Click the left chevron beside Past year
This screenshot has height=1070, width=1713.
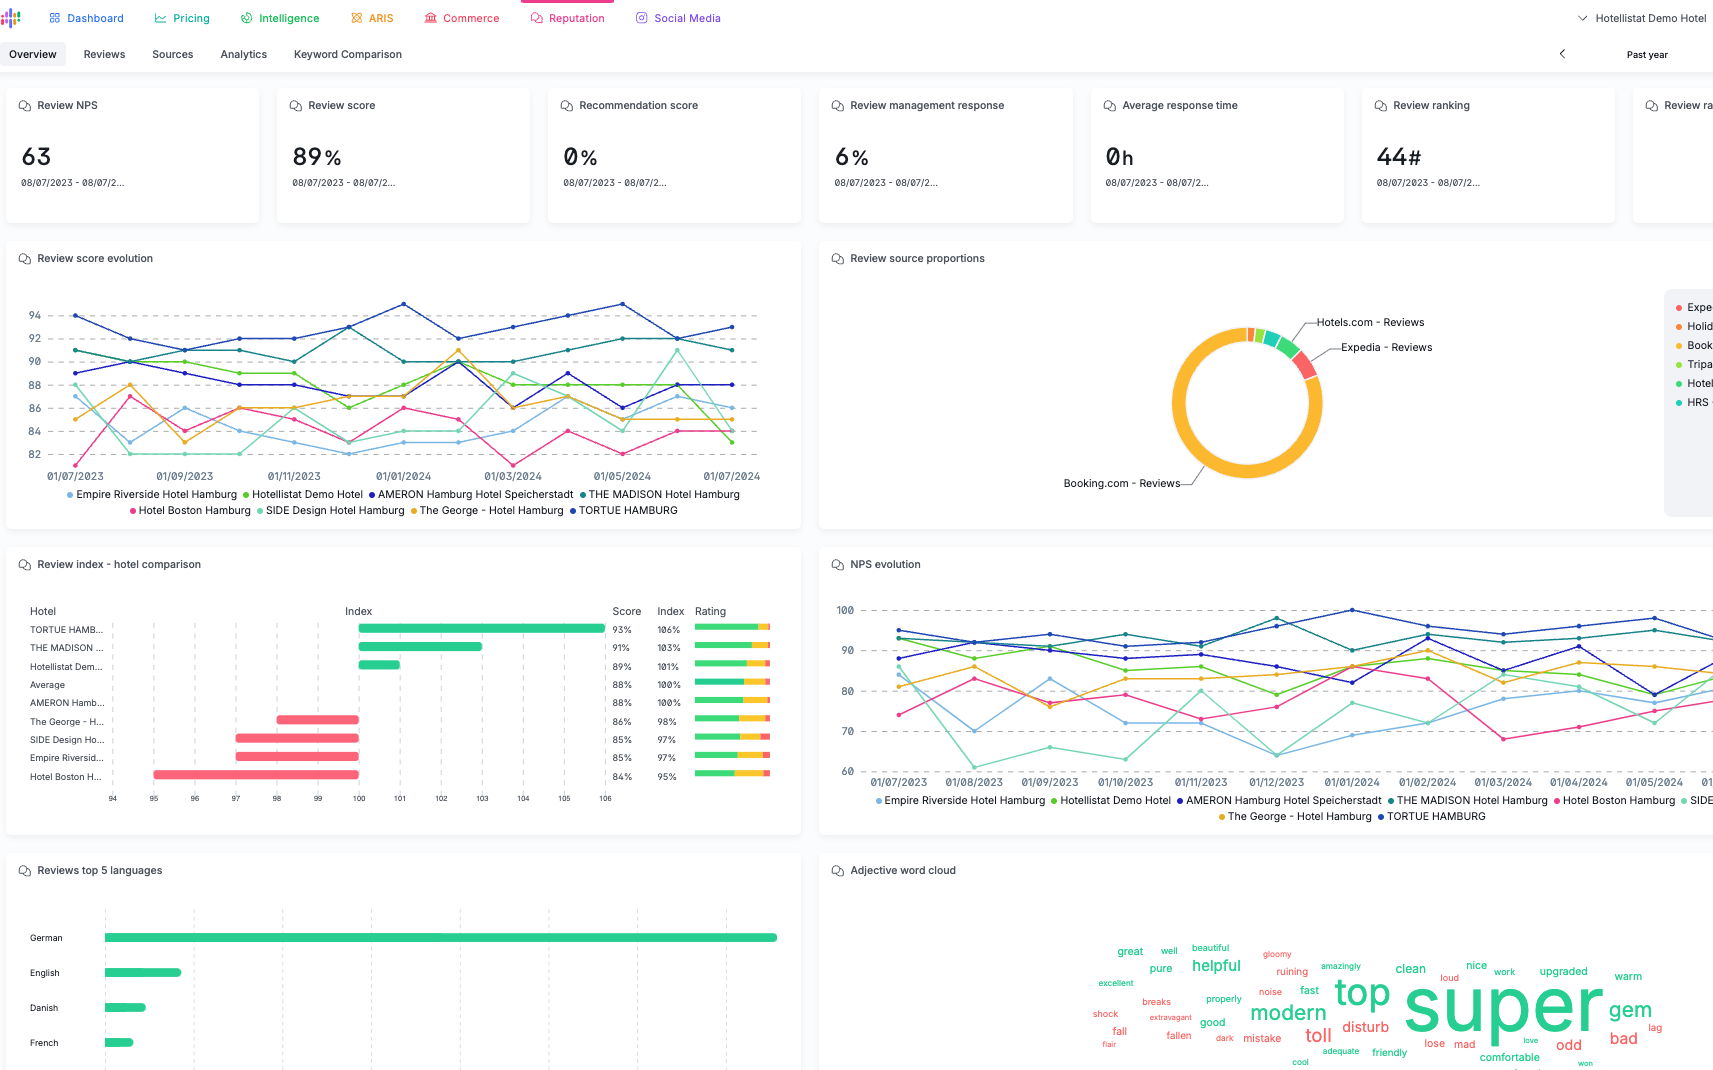pos(1562,54)
